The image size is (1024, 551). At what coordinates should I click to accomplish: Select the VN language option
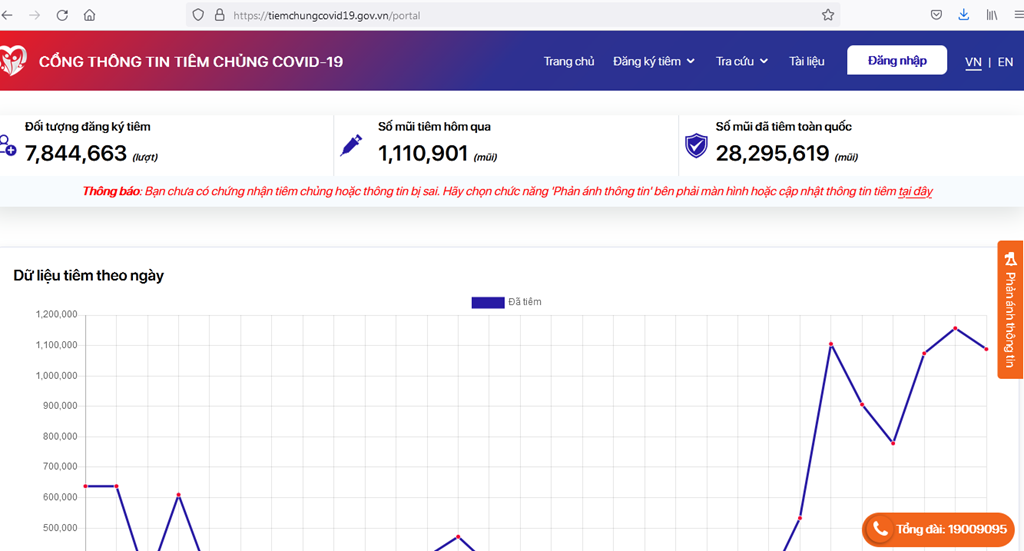pyautogui.click(x=973, y=62)
